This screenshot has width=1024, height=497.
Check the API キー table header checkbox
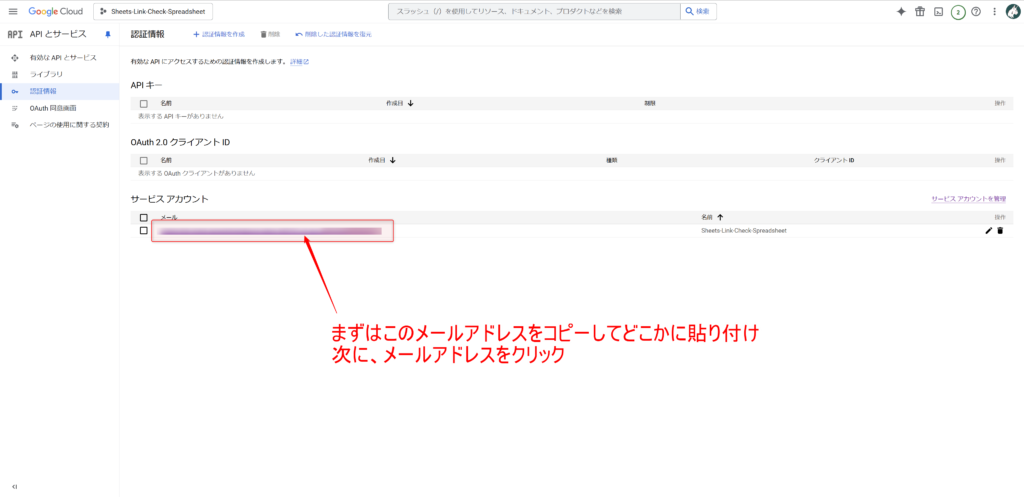pyautogui.click(x=144, y=103)
